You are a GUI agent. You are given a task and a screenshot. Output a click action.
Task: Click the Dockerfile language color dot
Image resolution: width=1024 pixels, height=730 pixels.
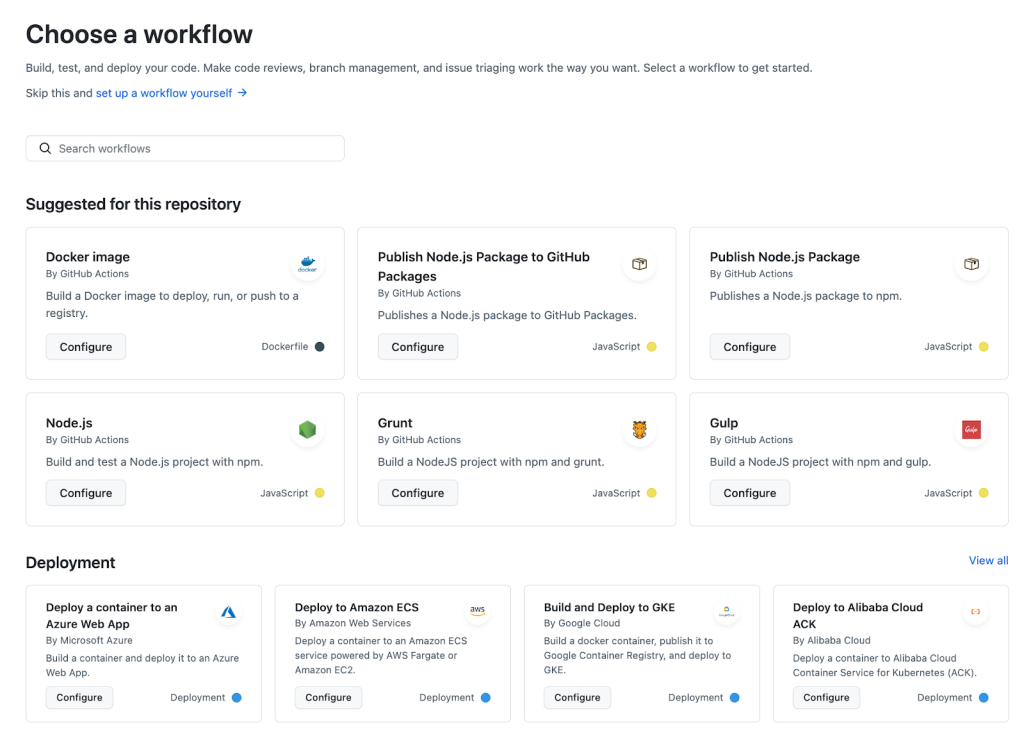(319, 347)
